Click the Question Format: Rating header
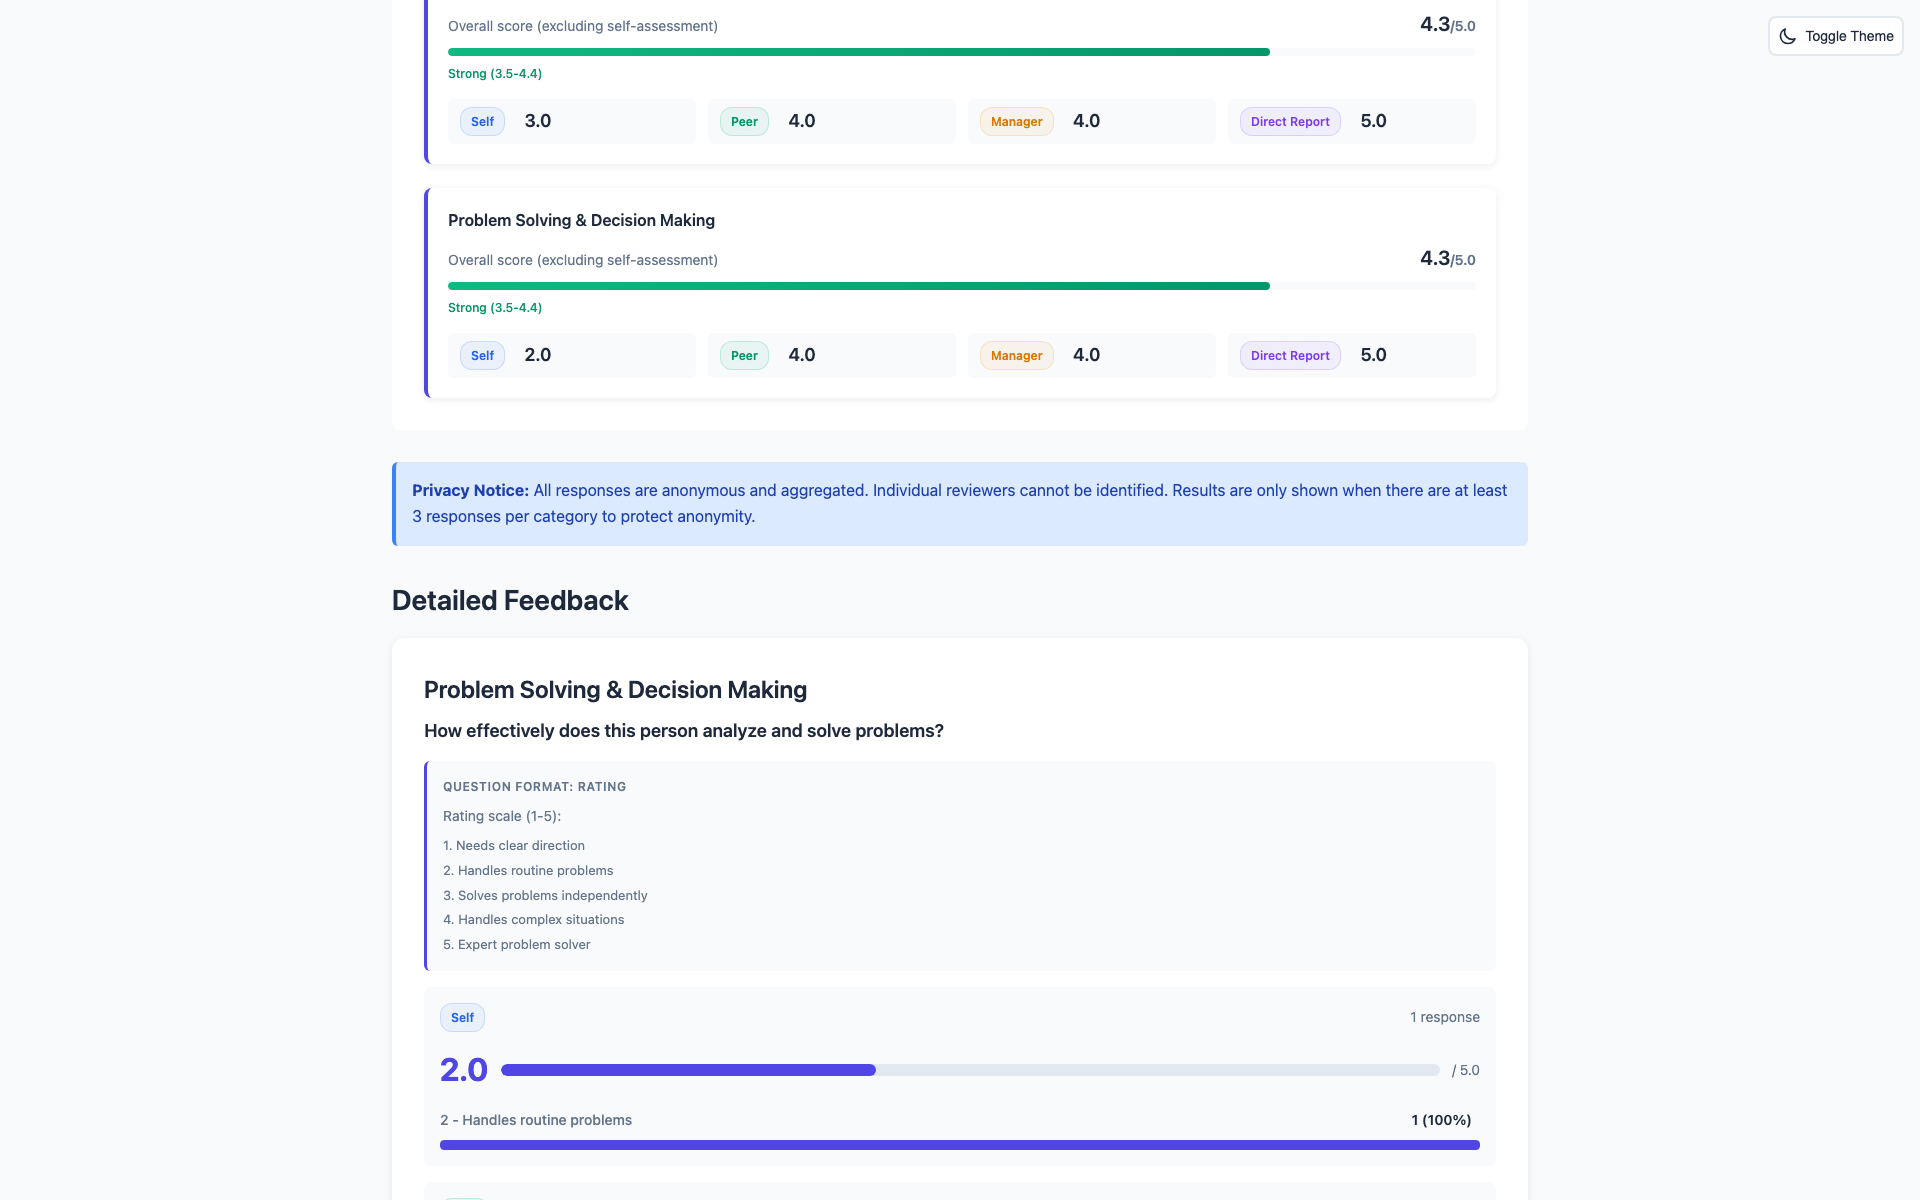The image size is (1920, 1200). [x=534, y=786]
